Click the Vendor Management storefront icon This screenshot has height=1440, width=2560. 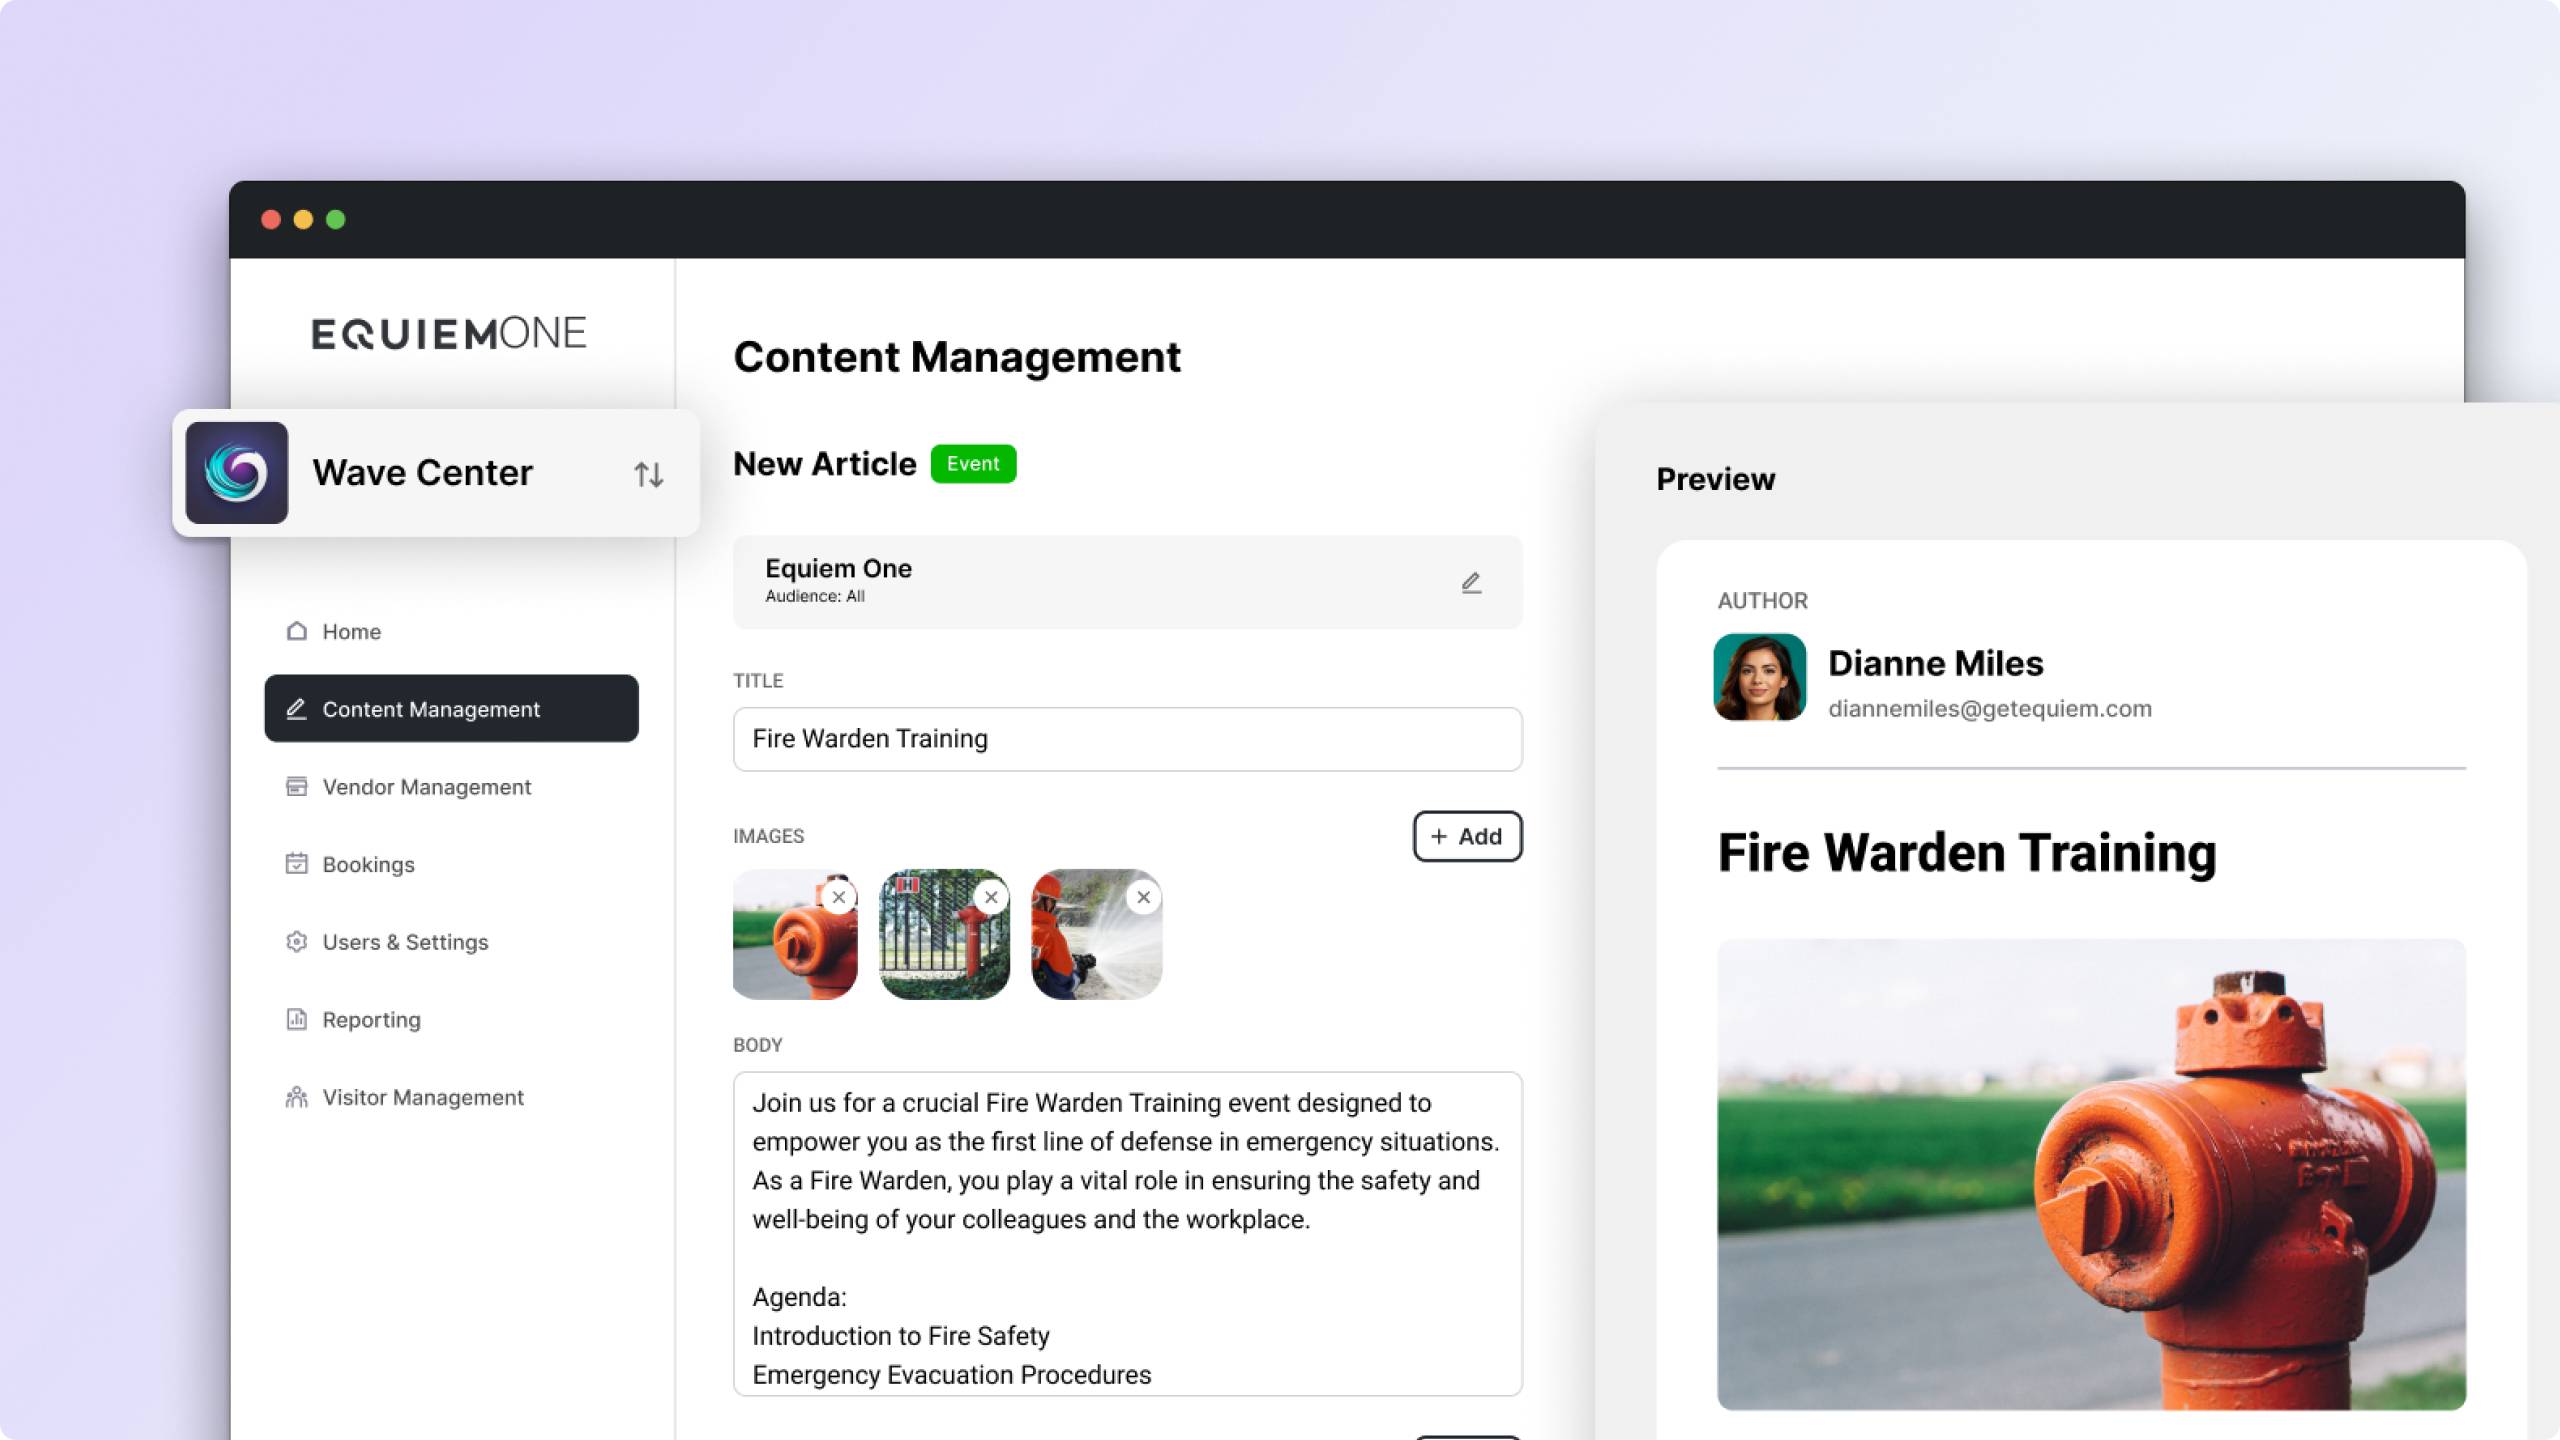click(297, 786)
